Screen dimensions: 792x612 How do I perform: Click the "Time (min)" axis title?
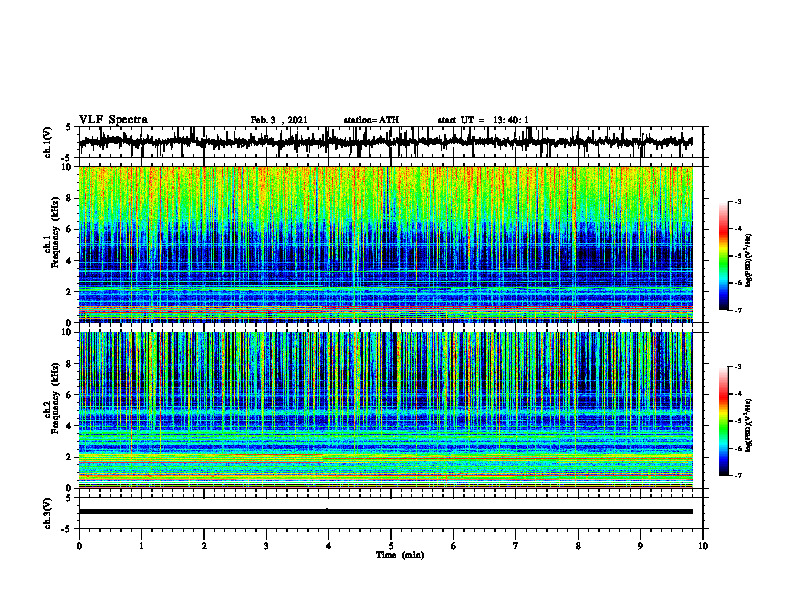tap(400, 555)
